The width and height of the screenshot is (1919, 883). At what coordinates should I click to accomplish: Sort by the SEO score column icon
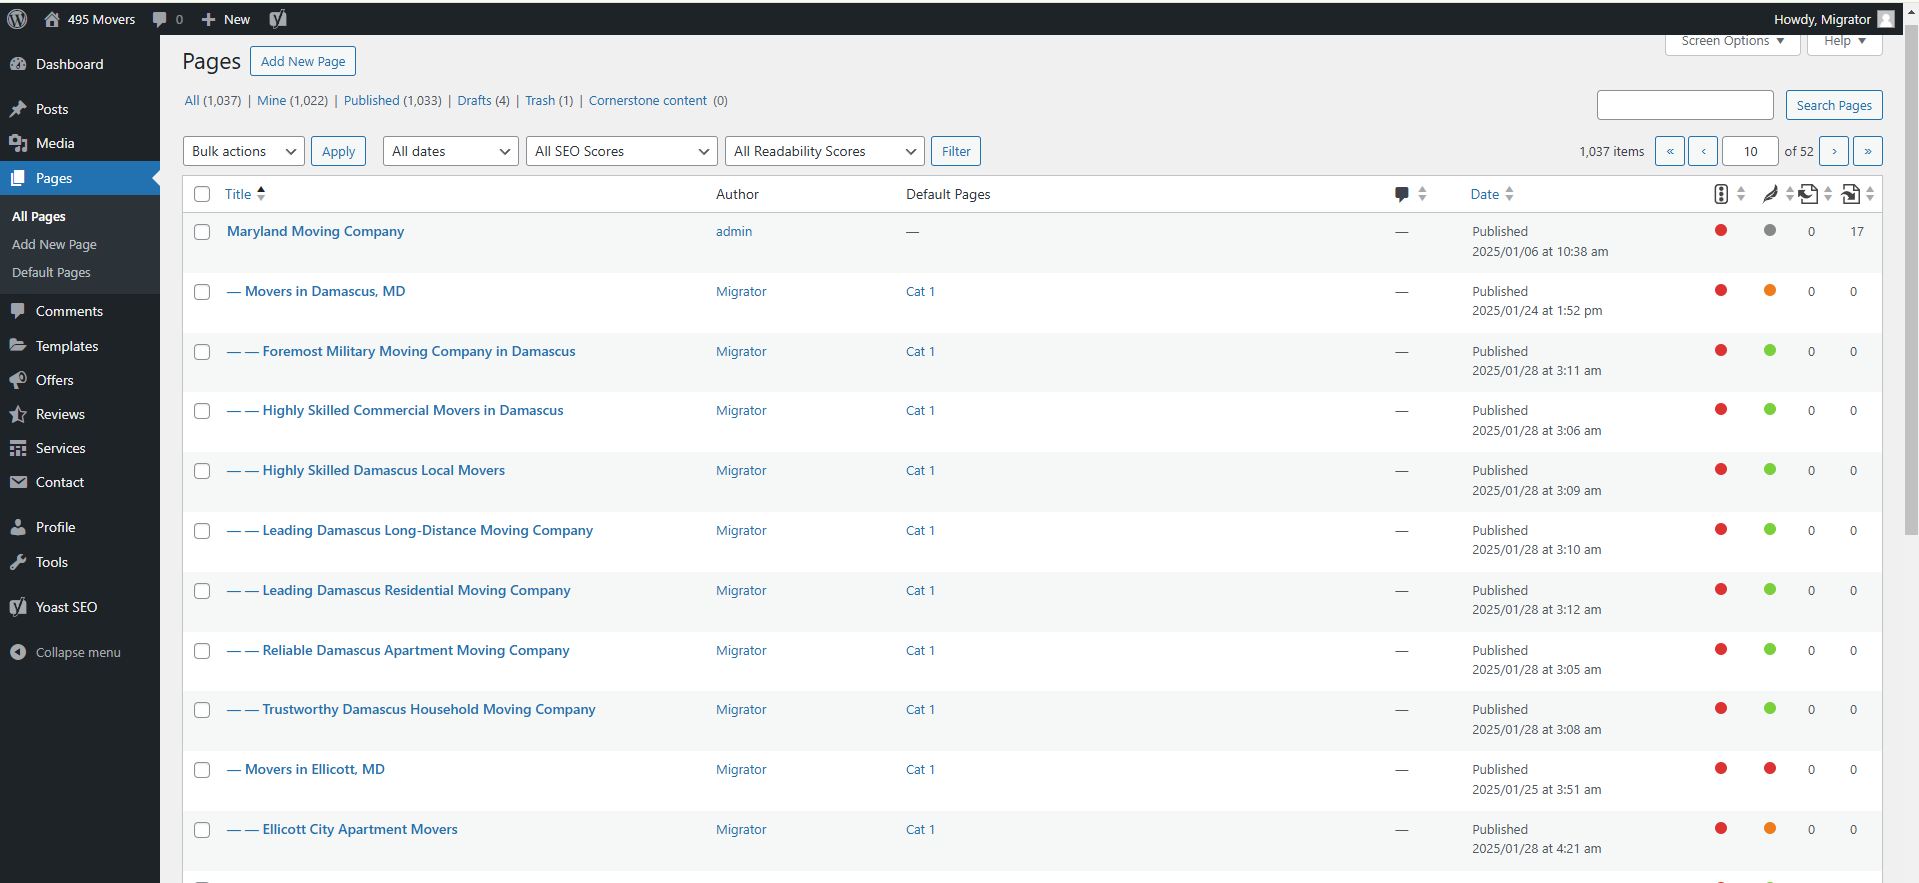1721,194
